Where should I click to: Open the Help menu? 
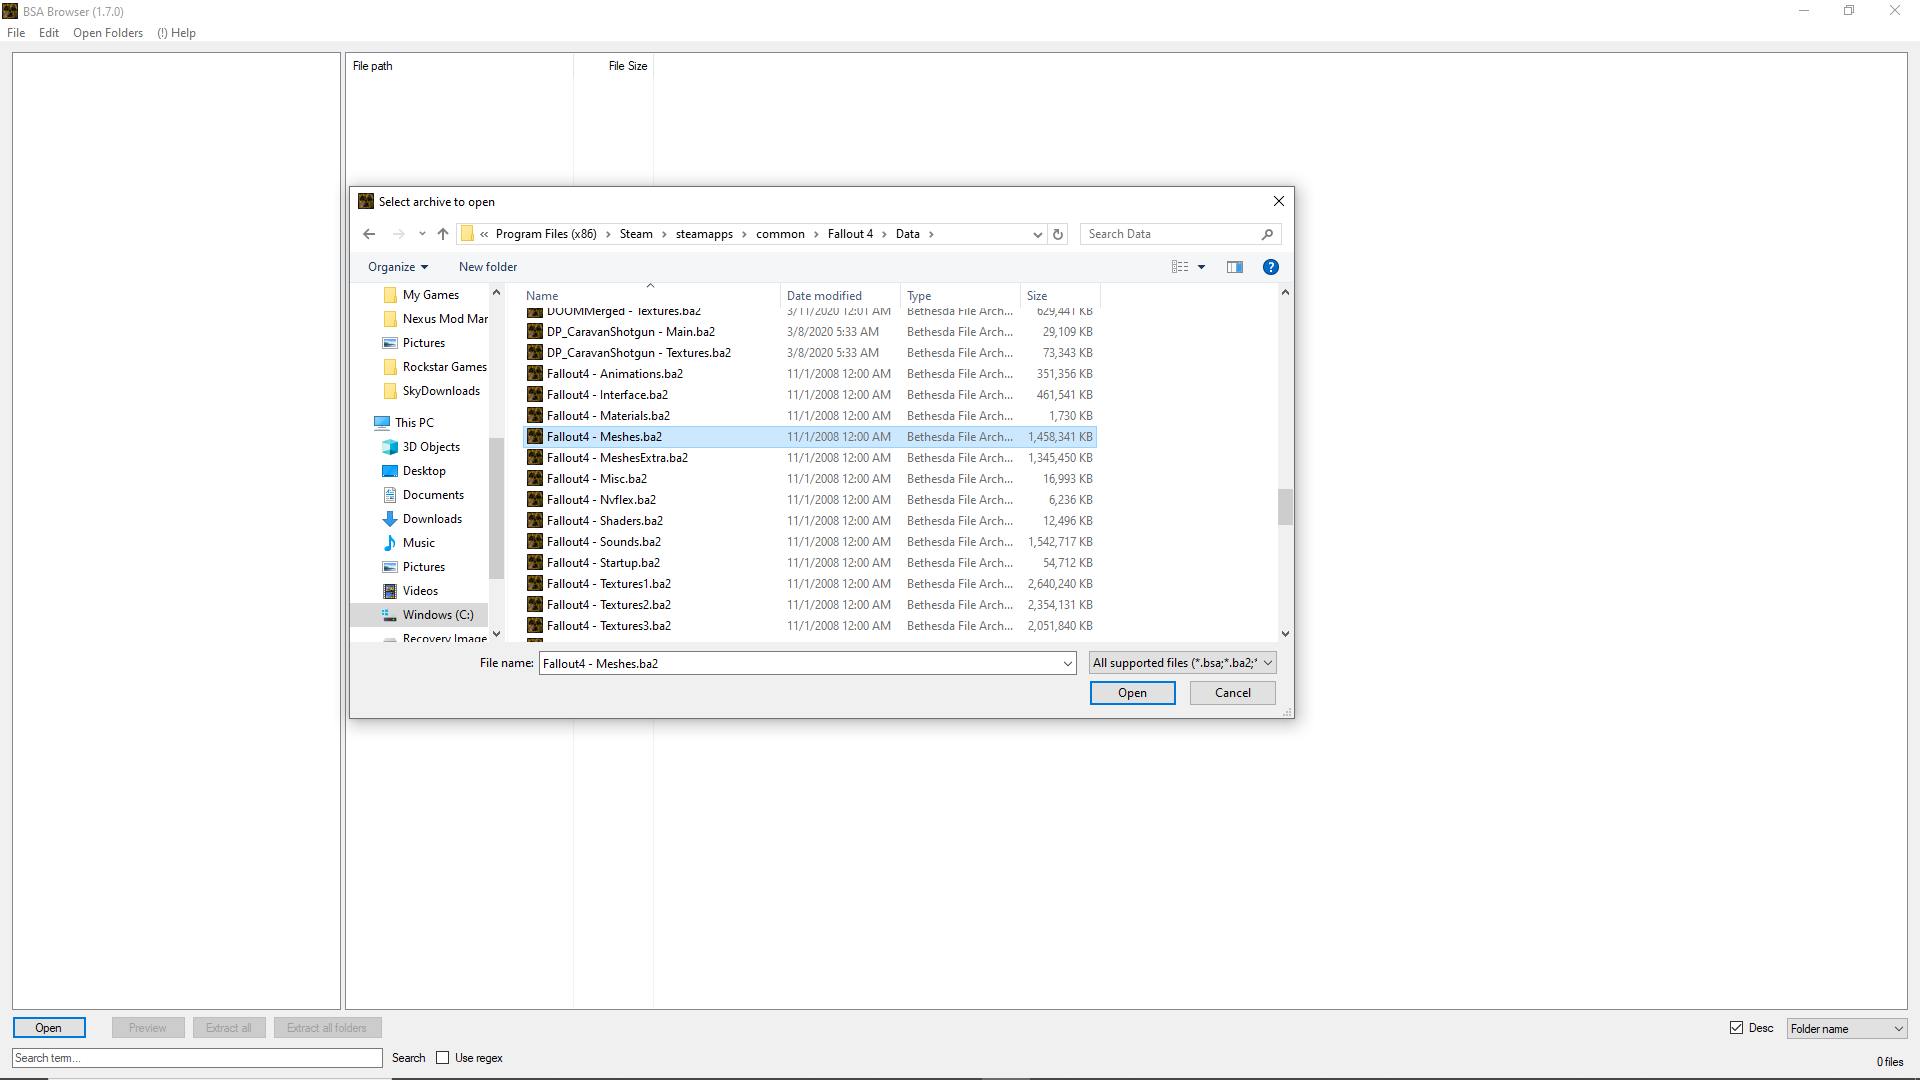click(x=176, y=33)
